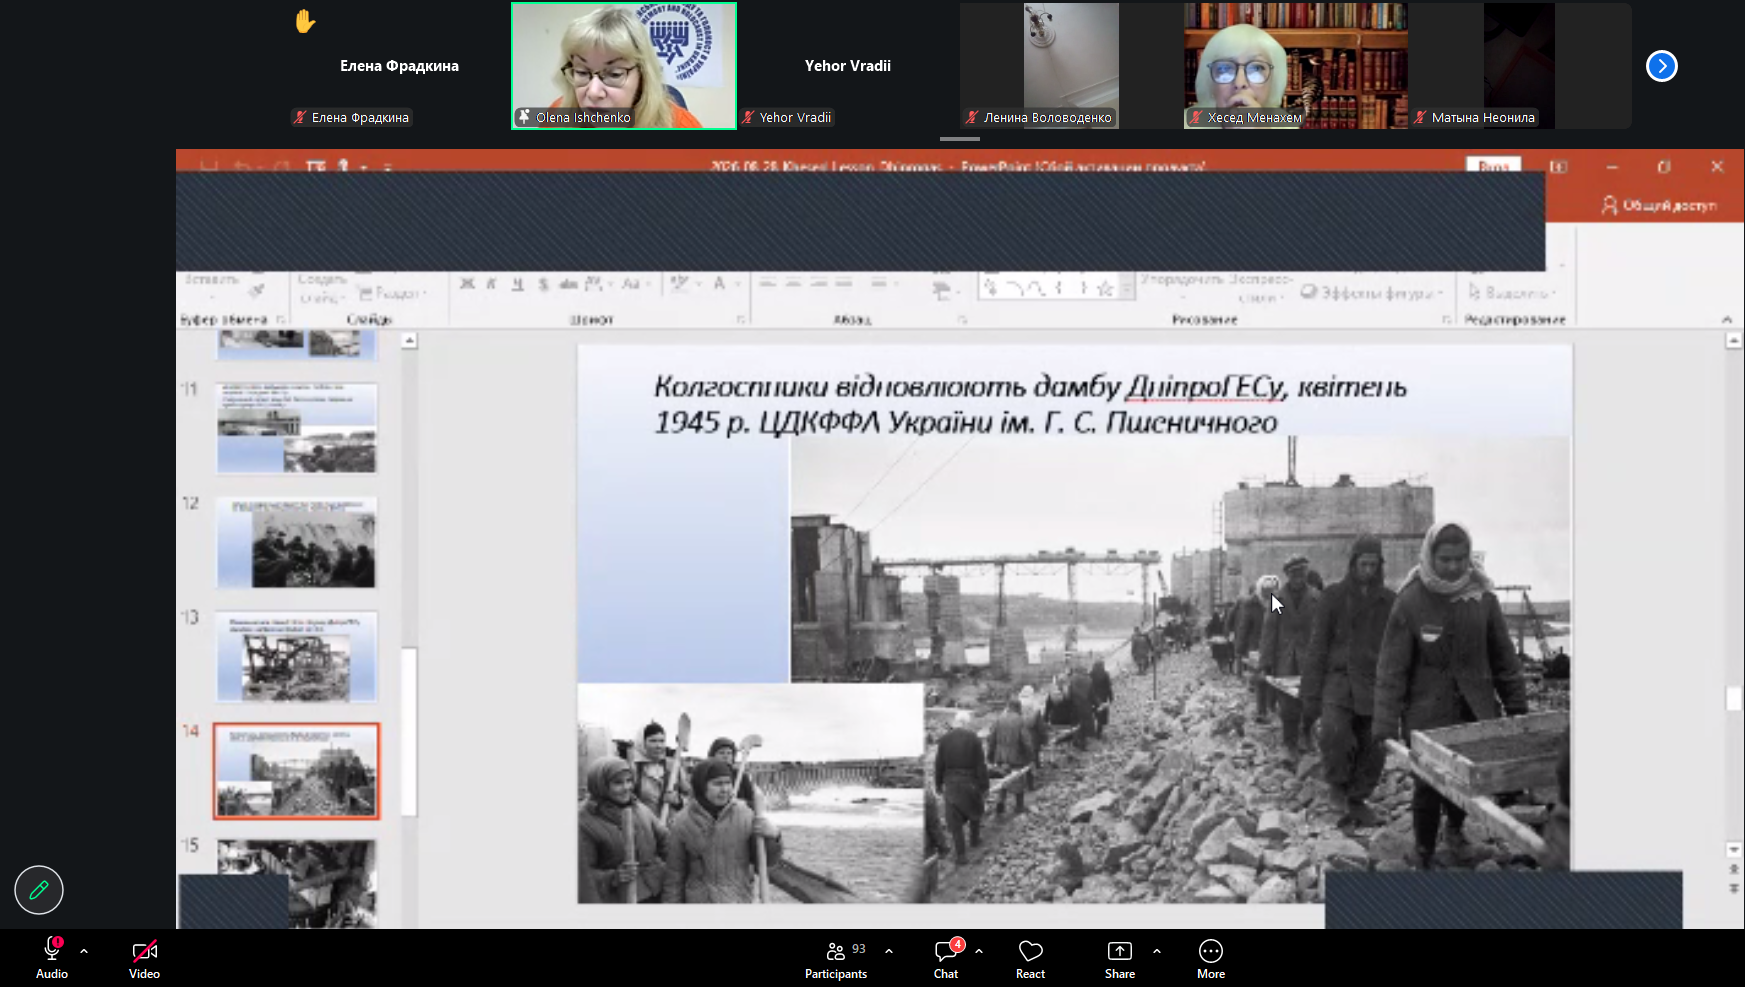
Task: Click the thumbnail pane scrollbar thumb
Action: coord(409,731)
